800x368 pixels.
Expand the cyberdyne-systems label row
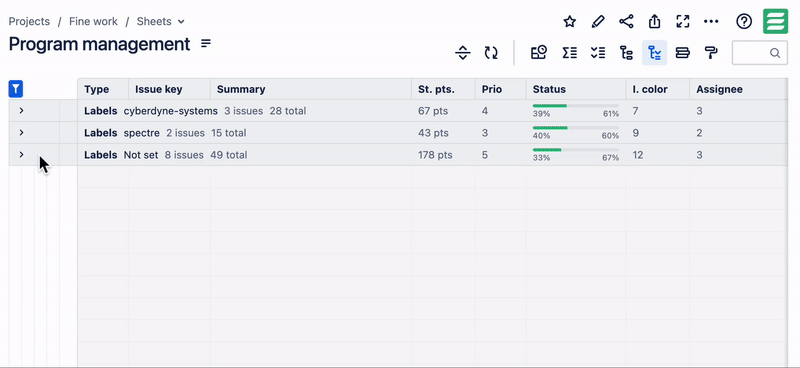(21, 110)
